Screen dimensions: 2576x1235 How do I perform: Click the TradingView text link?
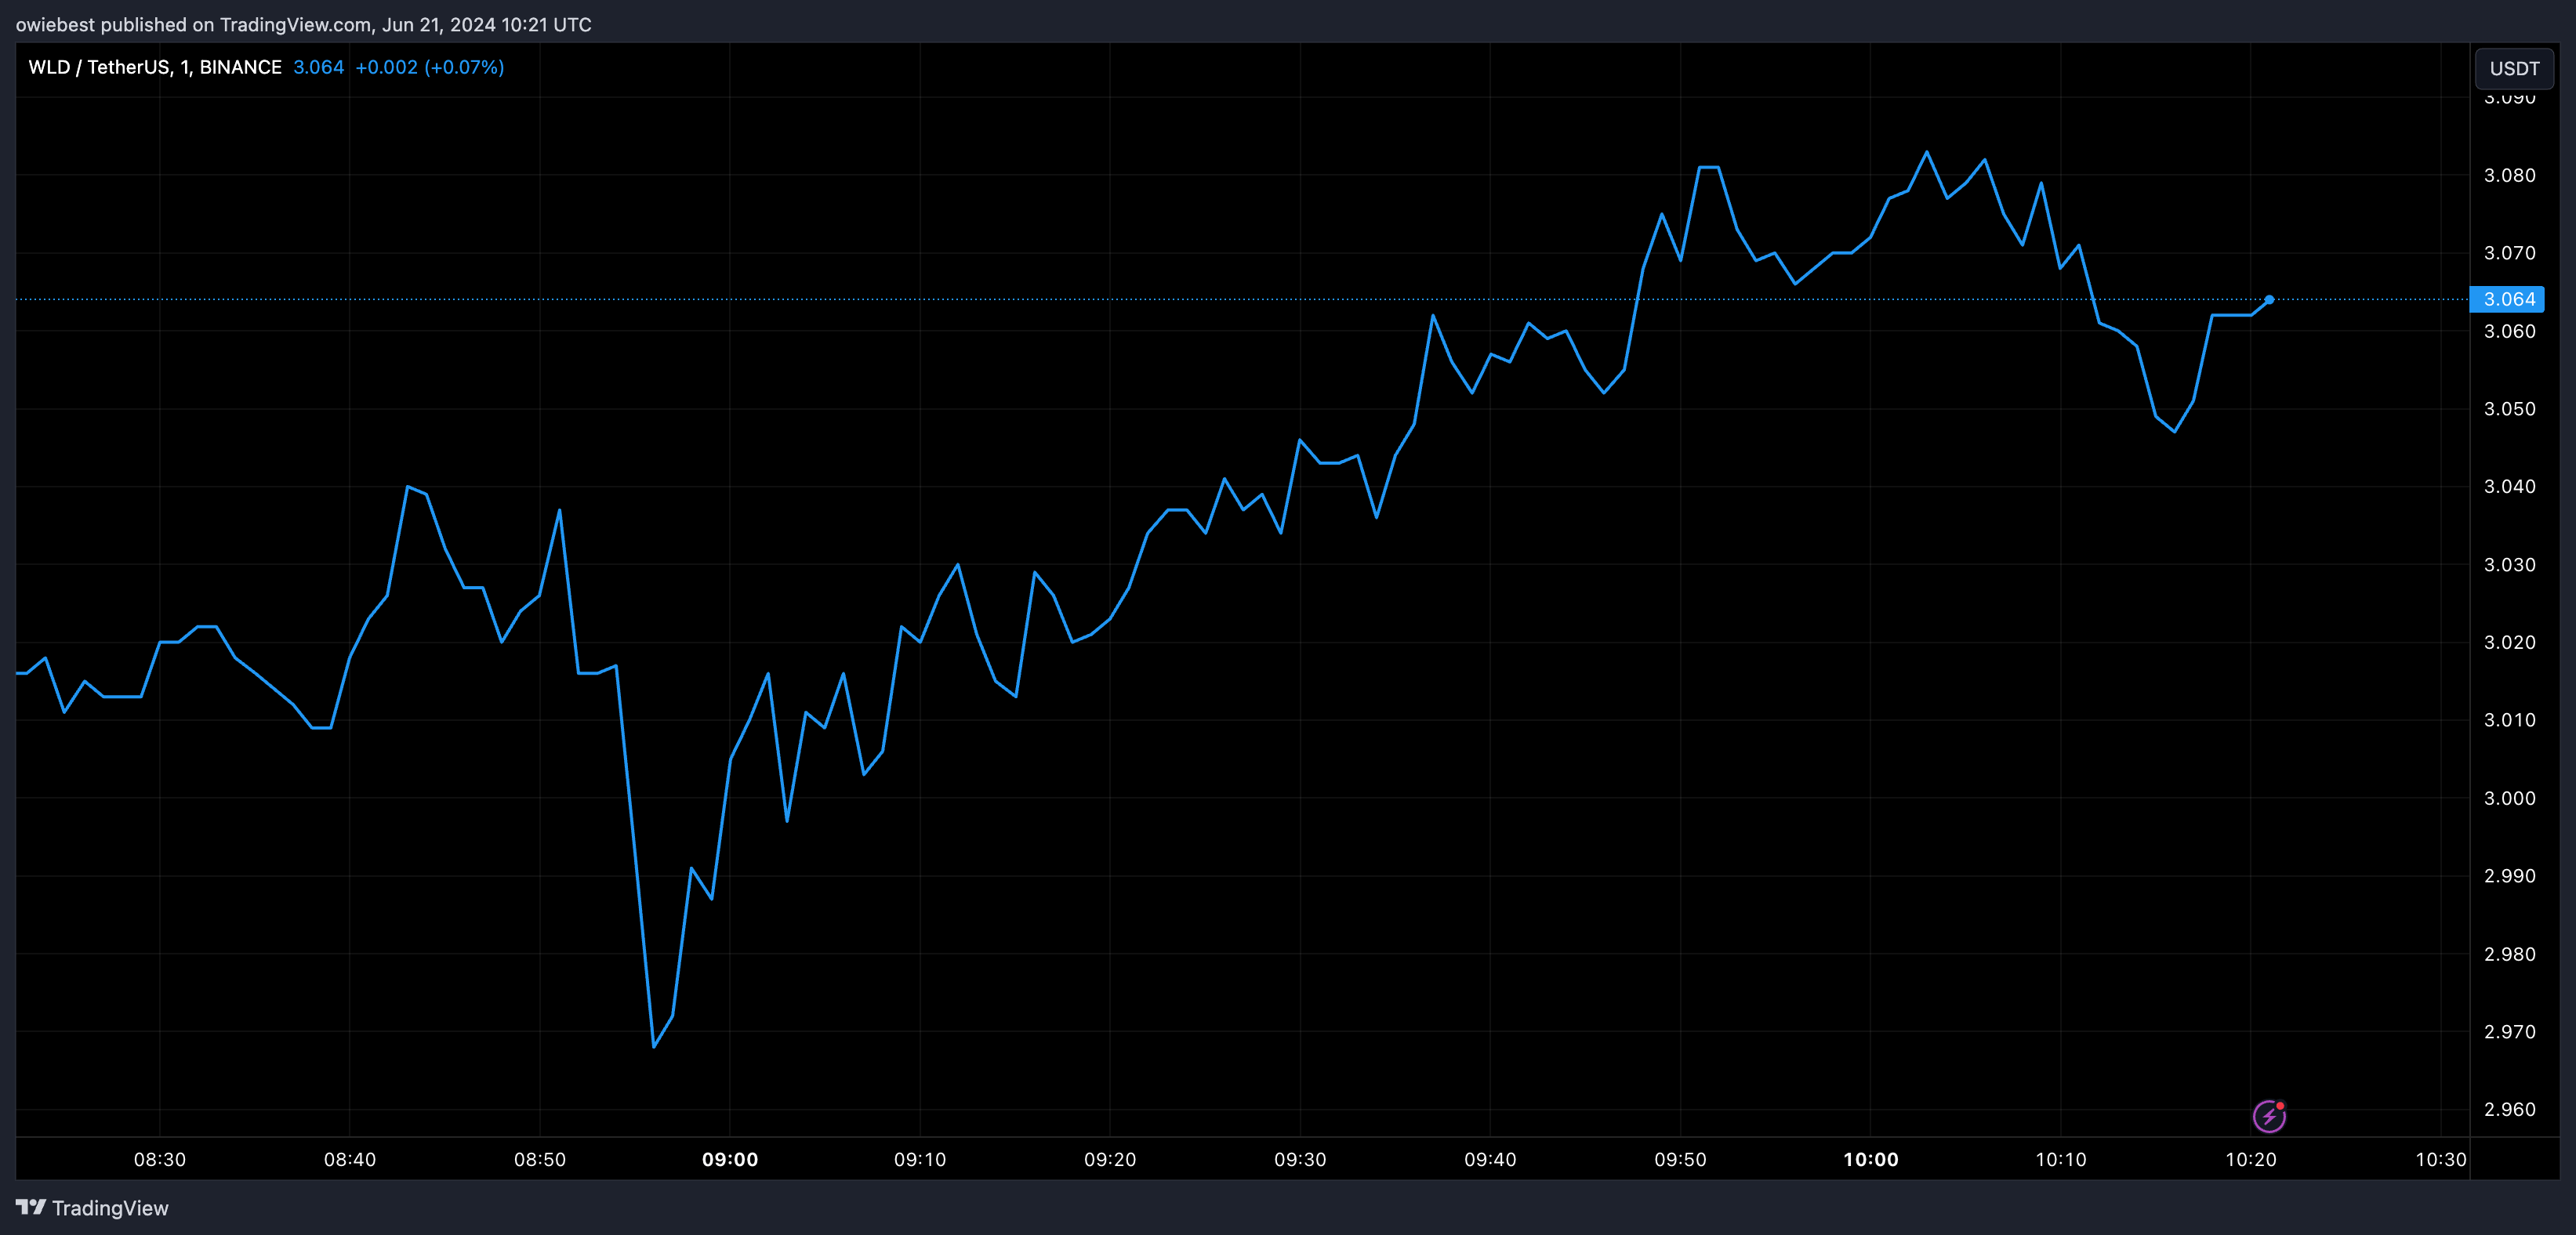pyautogui.click(x=110, y=1208)
